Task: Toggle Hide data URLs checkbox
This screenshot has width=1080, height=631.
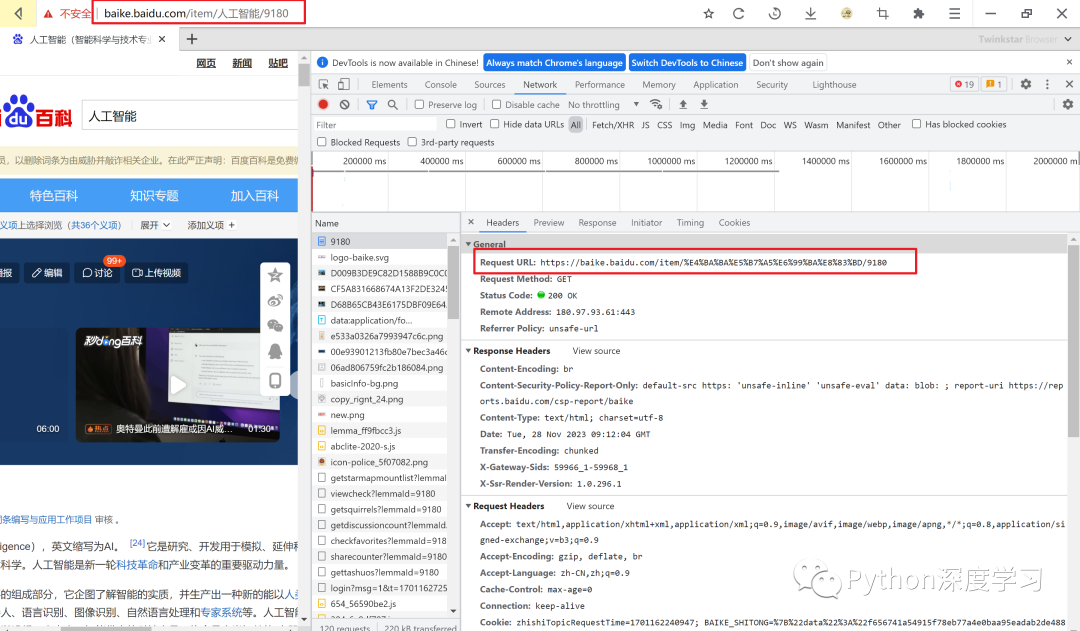Action: 495,124
